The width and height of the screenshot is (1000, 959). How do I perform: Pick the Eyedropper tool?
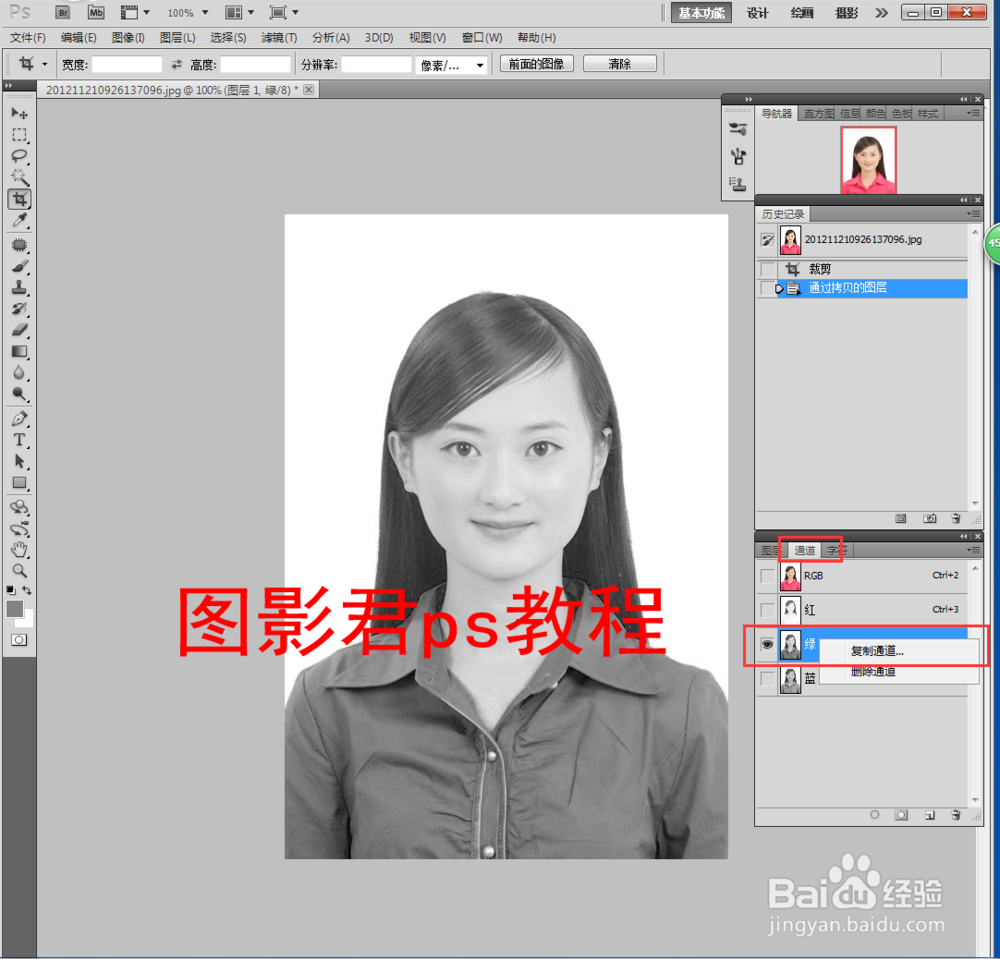pos(18,220)
